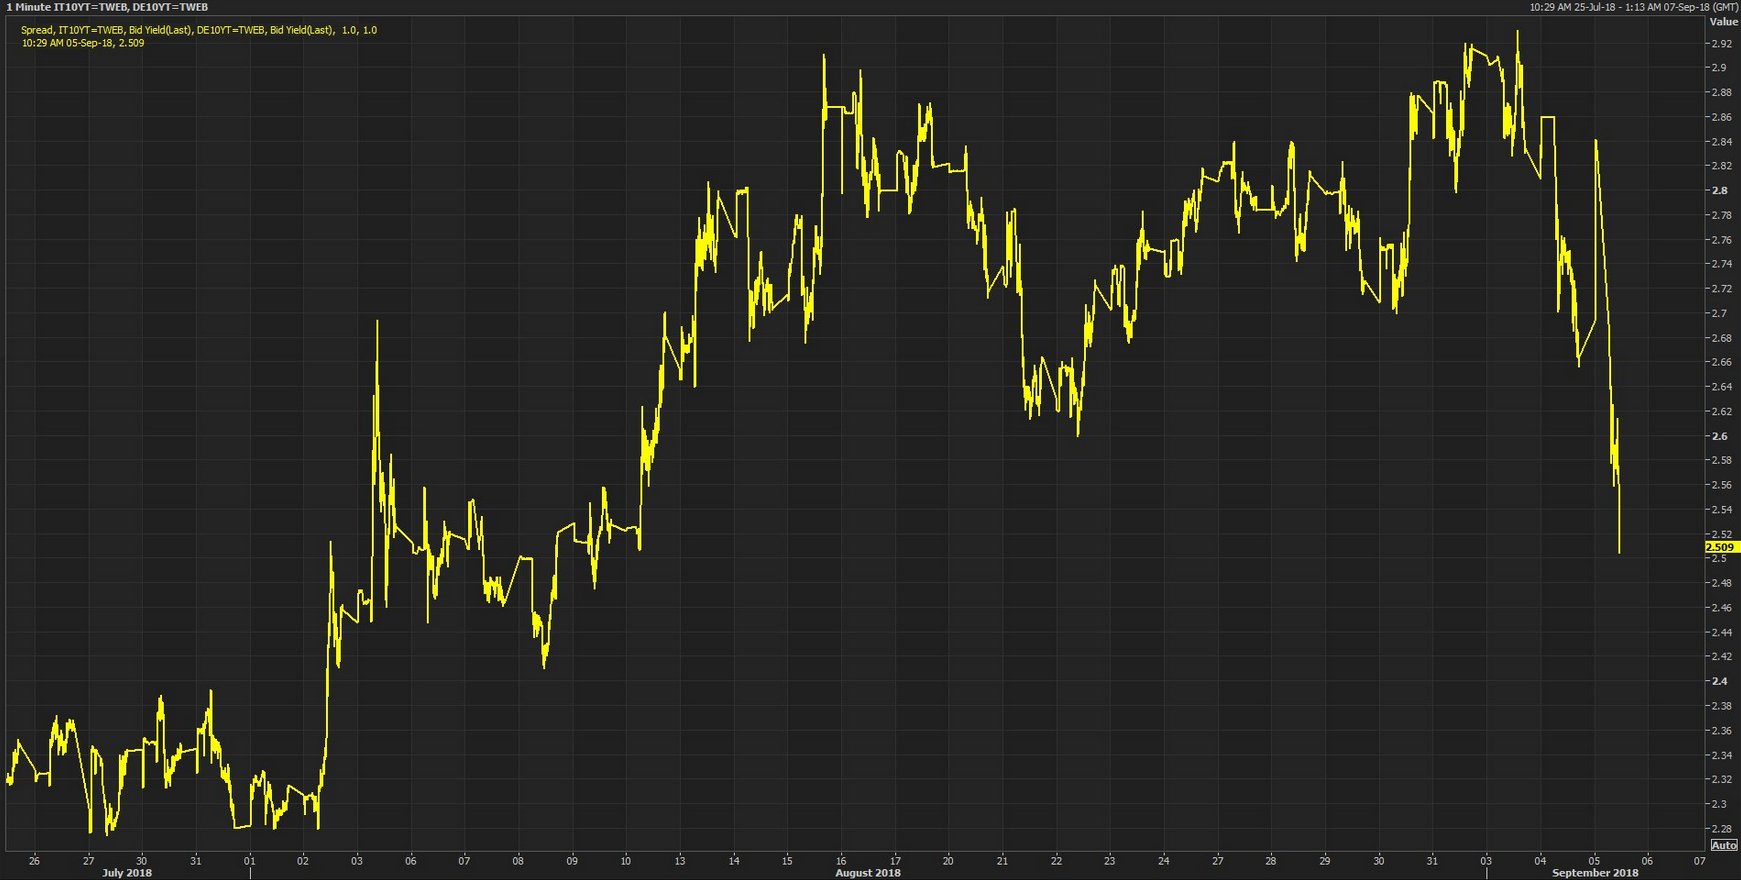
Task: Click date 05 on the time axis
Action: (x=1594, y=860)
